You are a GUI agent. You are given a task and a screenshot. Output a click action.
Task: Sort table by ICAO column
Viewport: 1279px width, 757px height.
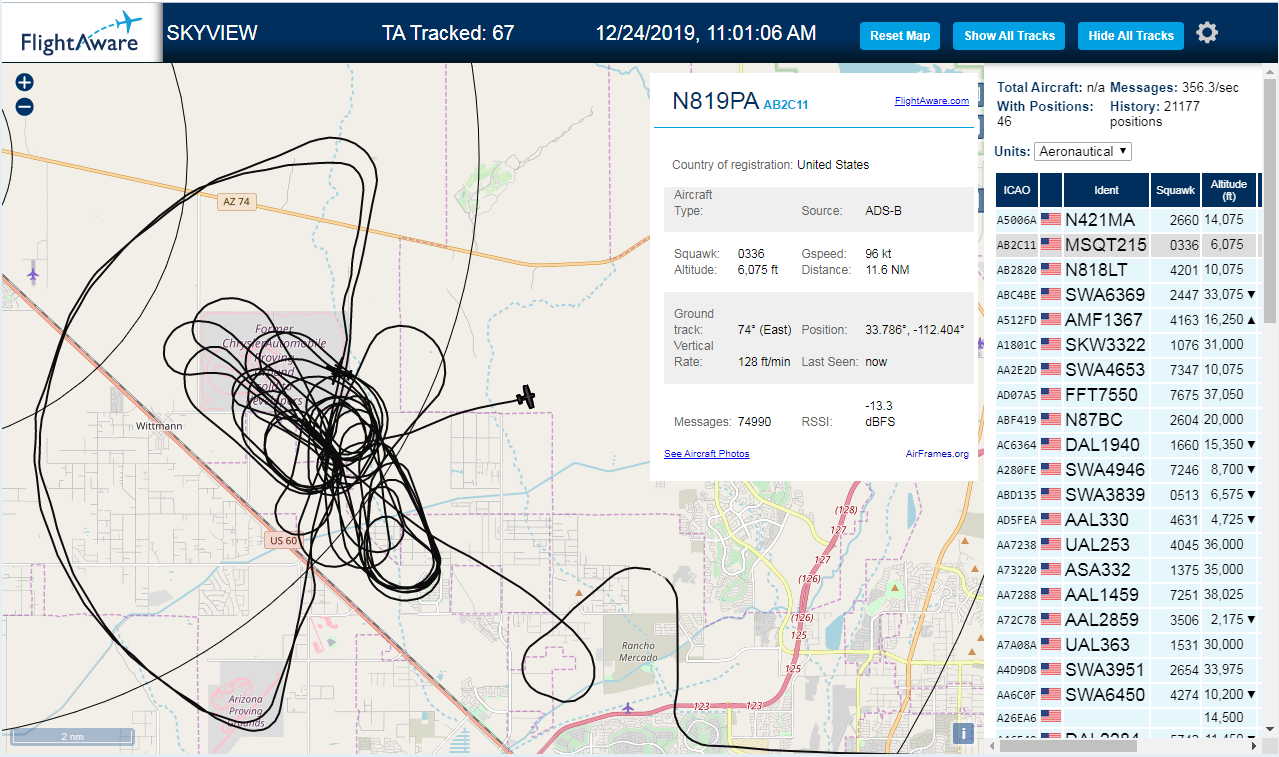point(1017,190)
